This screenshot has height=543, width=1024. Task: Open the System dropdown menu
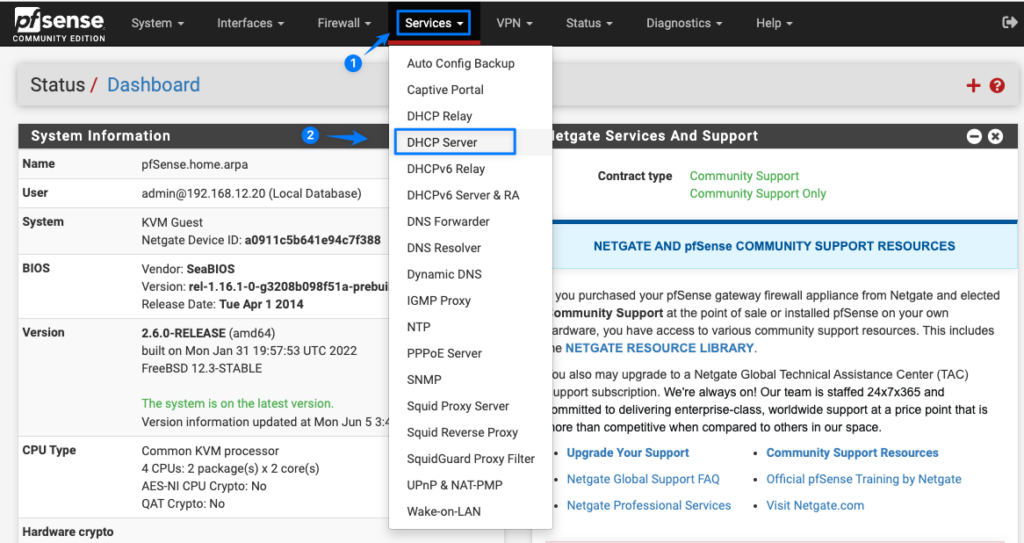tap(157, 23)
